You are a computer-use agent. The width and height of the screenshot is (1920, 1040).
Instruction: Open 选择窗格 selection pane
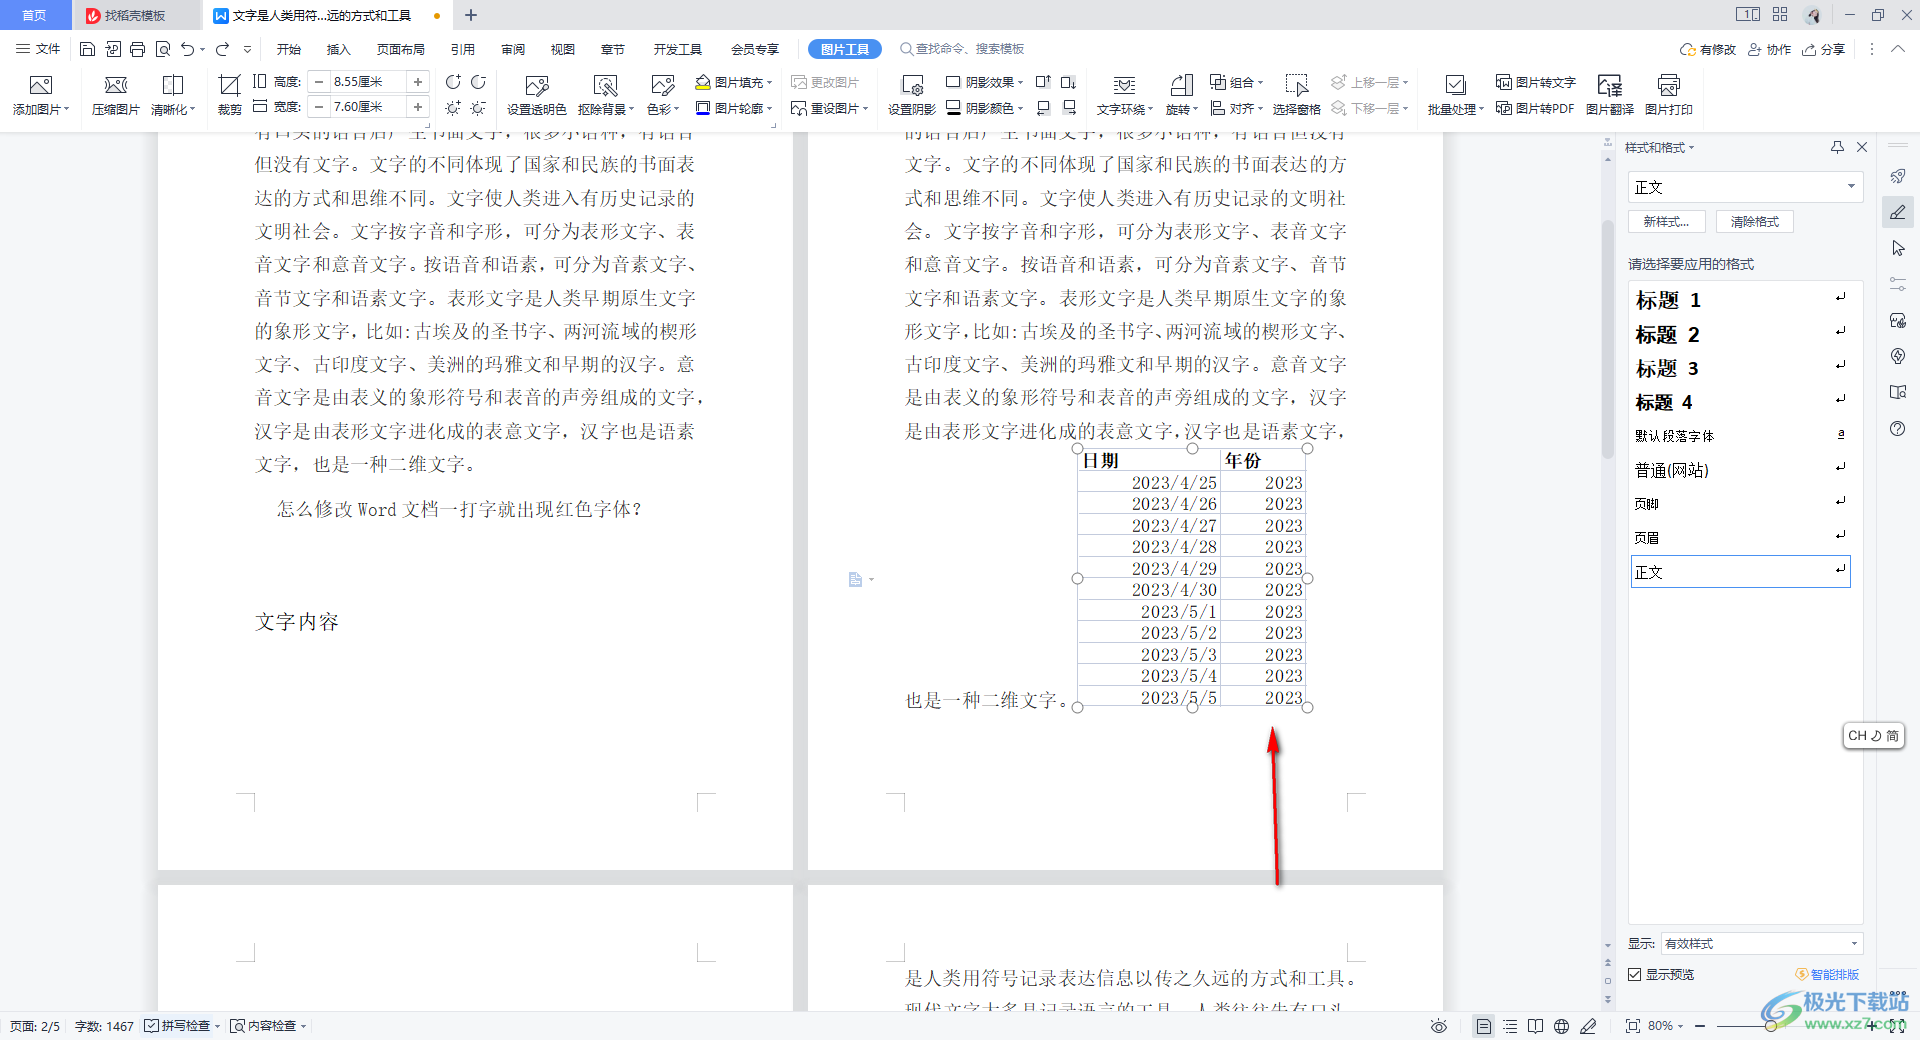[1296, 96]
